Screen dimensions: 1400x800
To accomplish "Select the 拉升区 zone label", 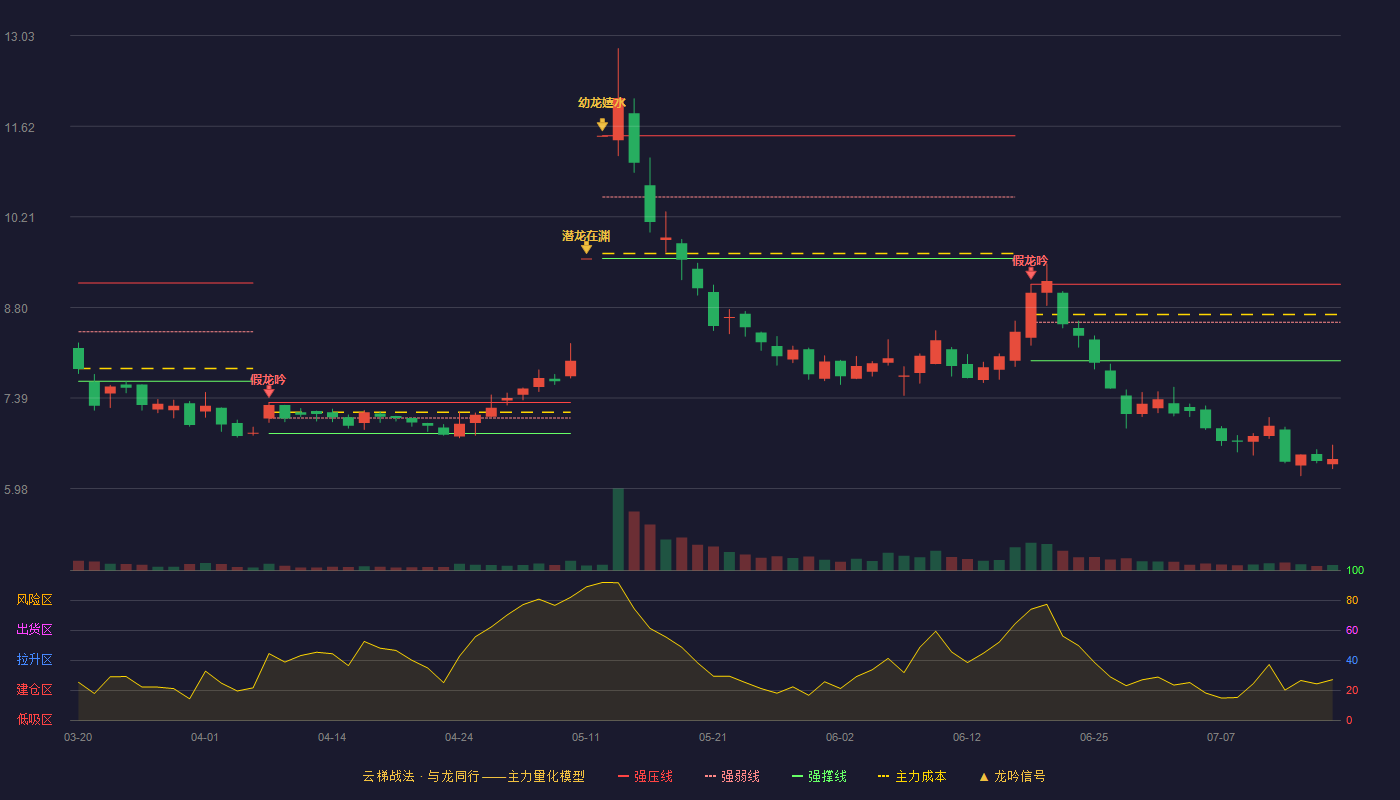I will pyautogui.click(x=34, y=660).
